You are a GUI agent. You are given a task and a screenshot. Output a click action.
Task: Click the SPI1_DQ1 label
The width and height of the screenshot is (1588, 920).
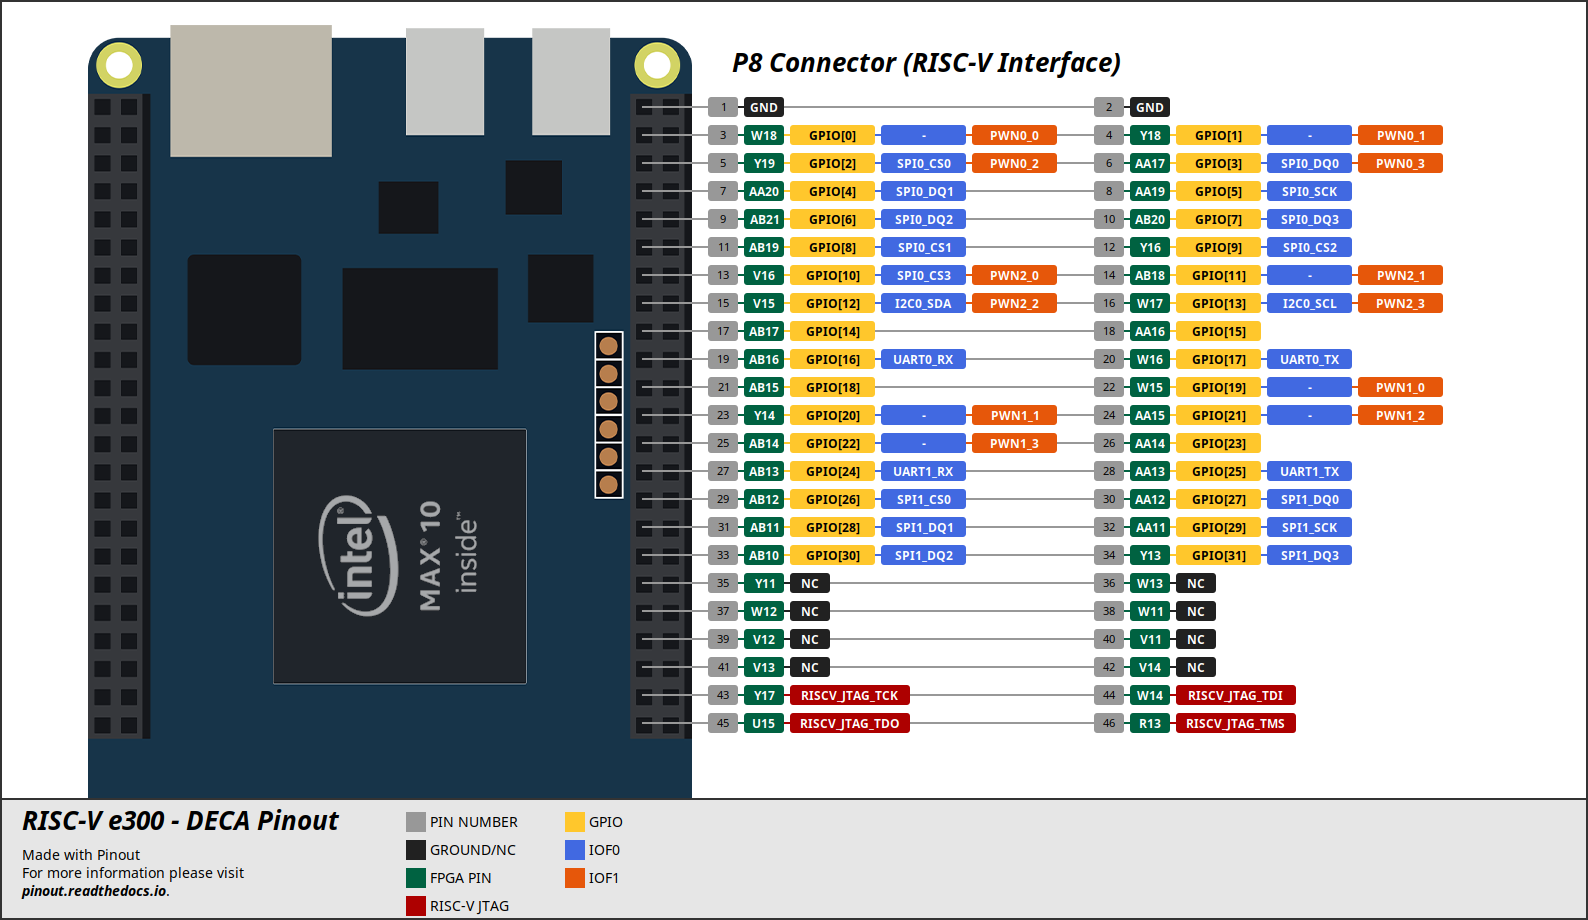click(x=923, y=527)
